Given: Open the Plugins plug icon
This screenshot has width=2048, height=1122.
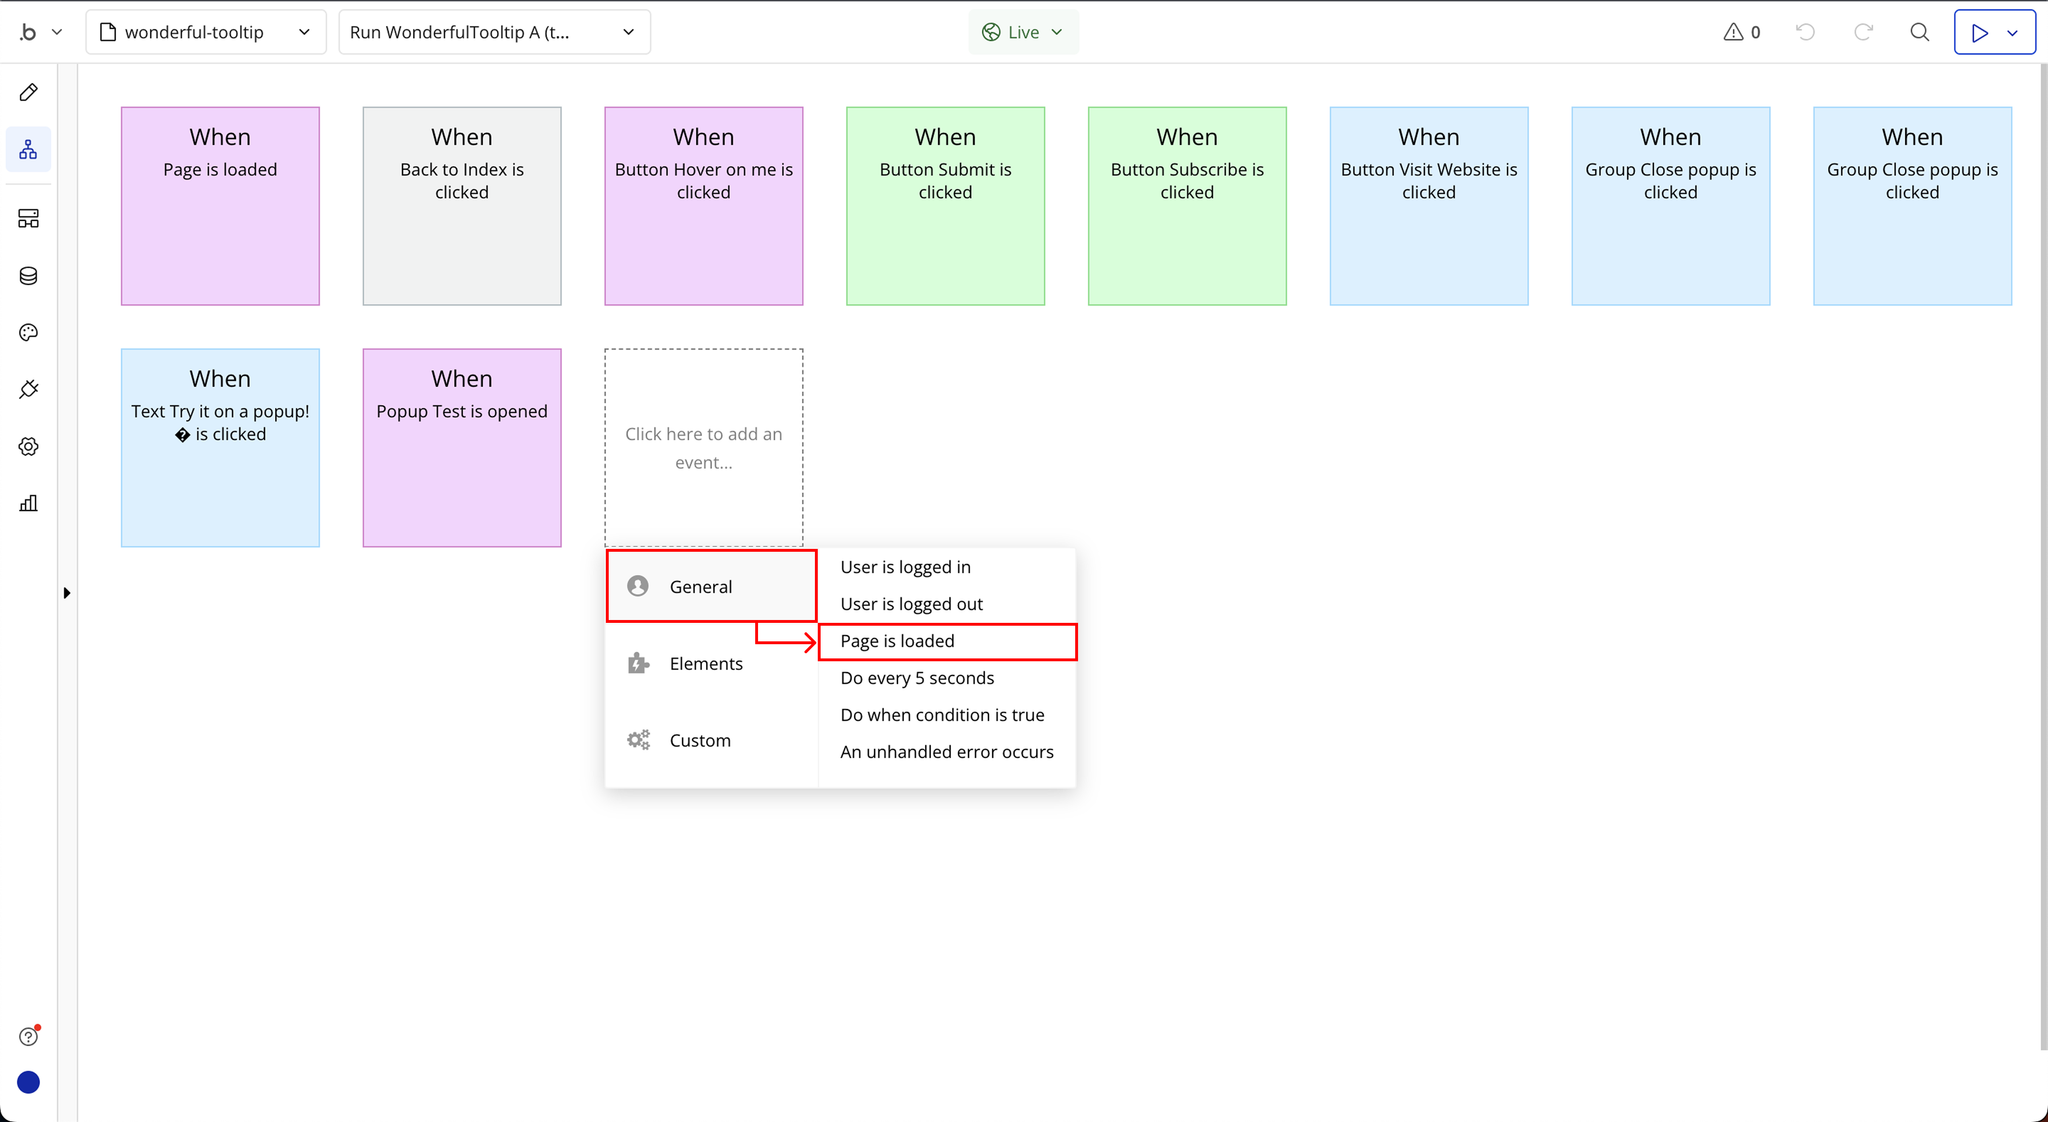Looking at the screenshot, I should coord(28,389).
